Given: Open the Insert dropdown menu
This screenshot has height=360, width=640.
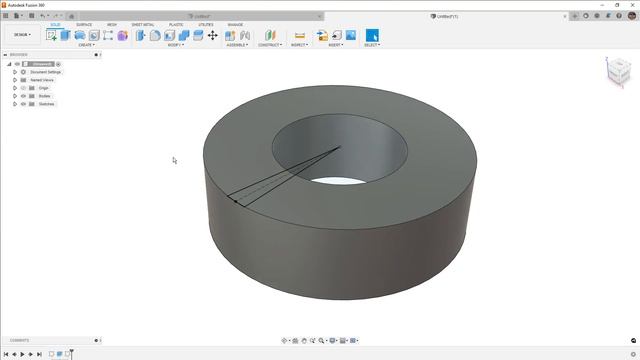Looking at the screenshot, I should [x=336, y=45].
